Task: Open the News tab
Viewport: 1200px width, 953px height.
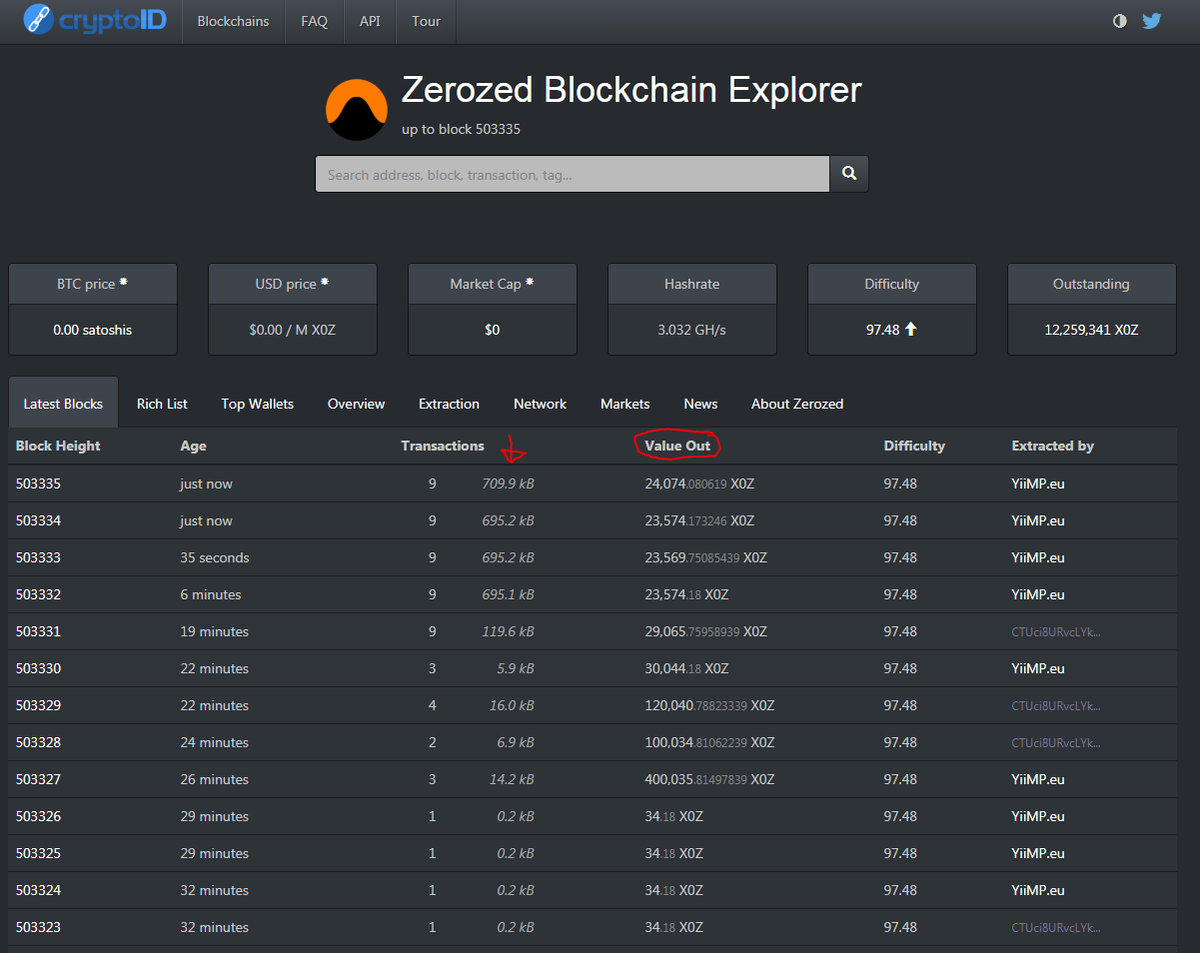Action: tap(701, 403)
